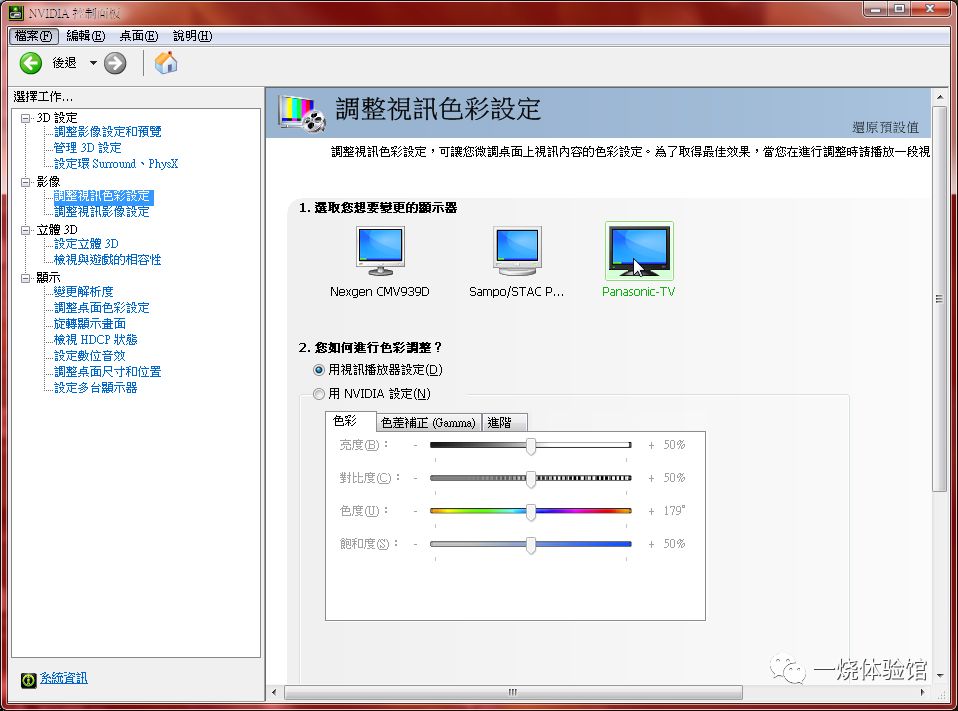Switch to the 色差補正 (Gamma) tab

(428, 423)
